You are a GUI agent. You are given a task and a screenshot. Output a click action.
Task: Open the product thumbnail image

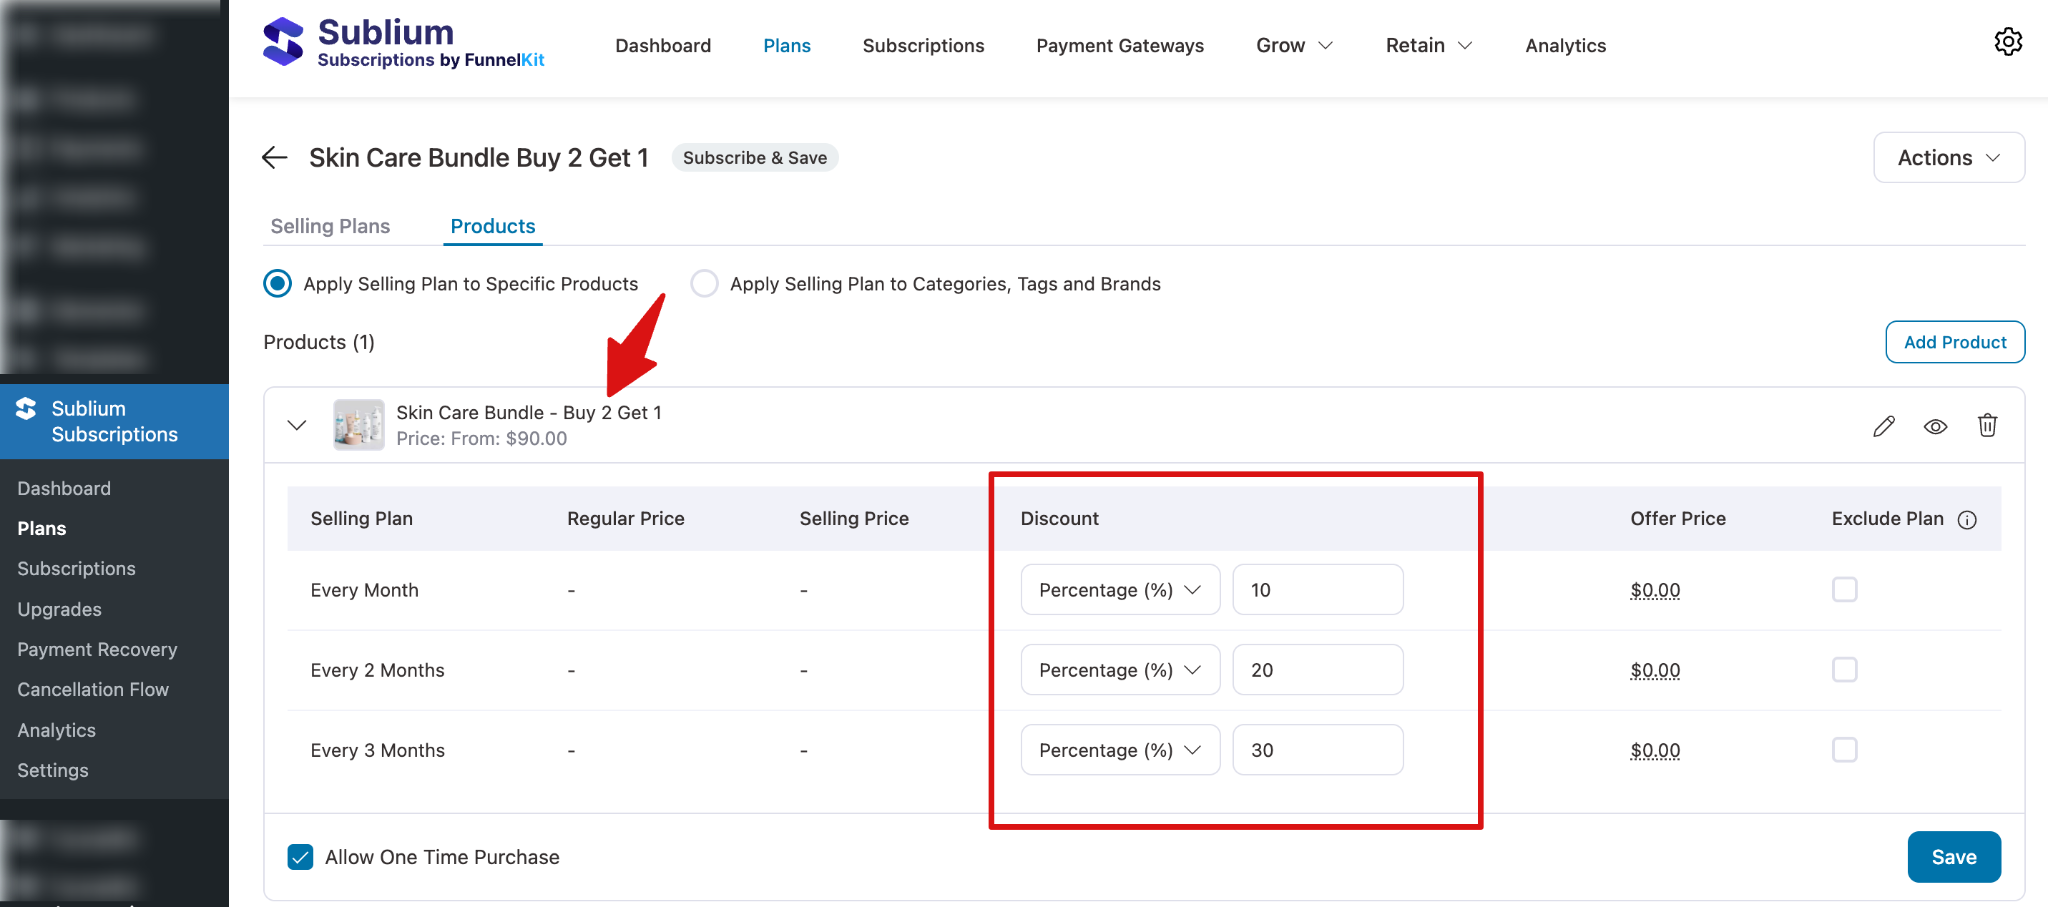point(358,424)
